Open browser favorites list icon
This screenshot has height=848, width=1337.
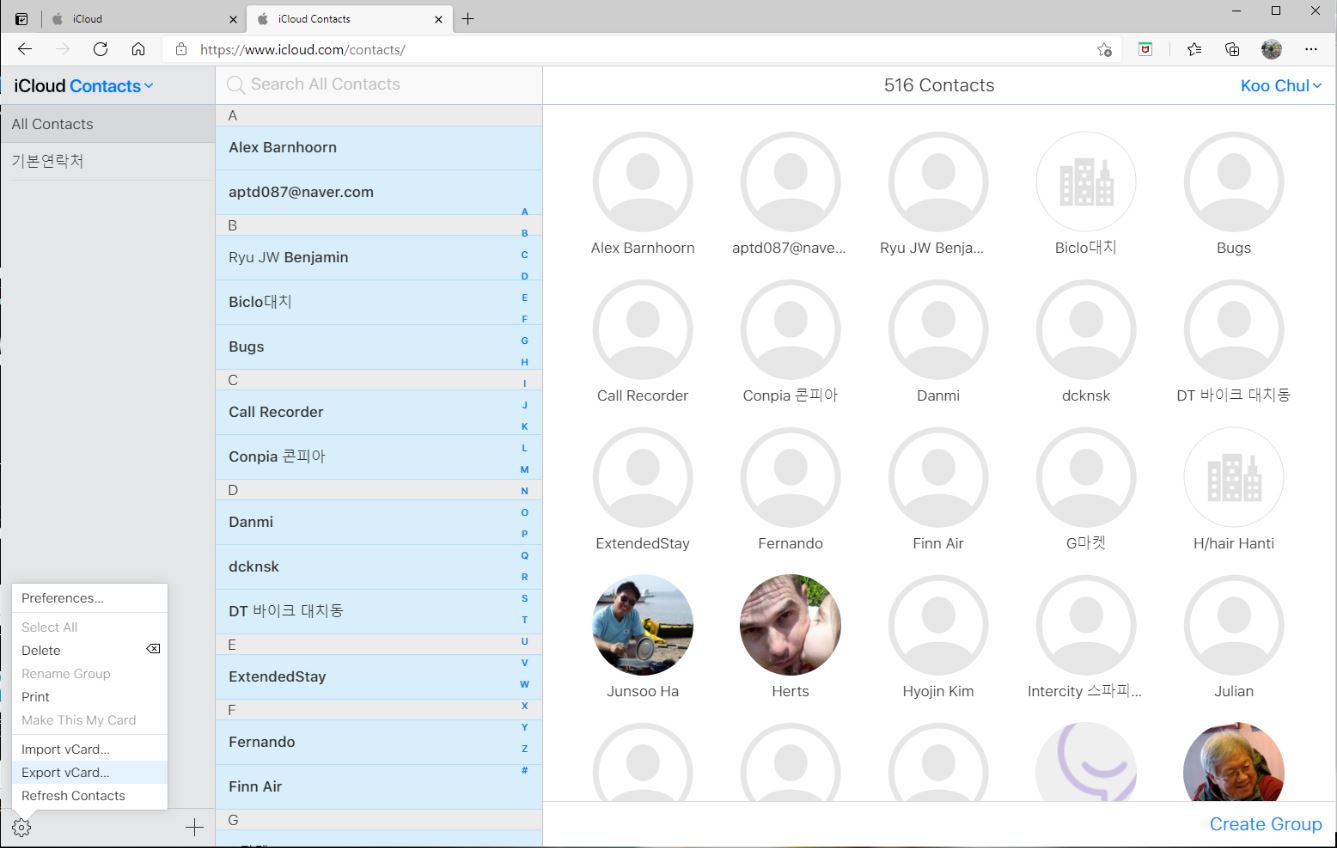[1194, 49]
